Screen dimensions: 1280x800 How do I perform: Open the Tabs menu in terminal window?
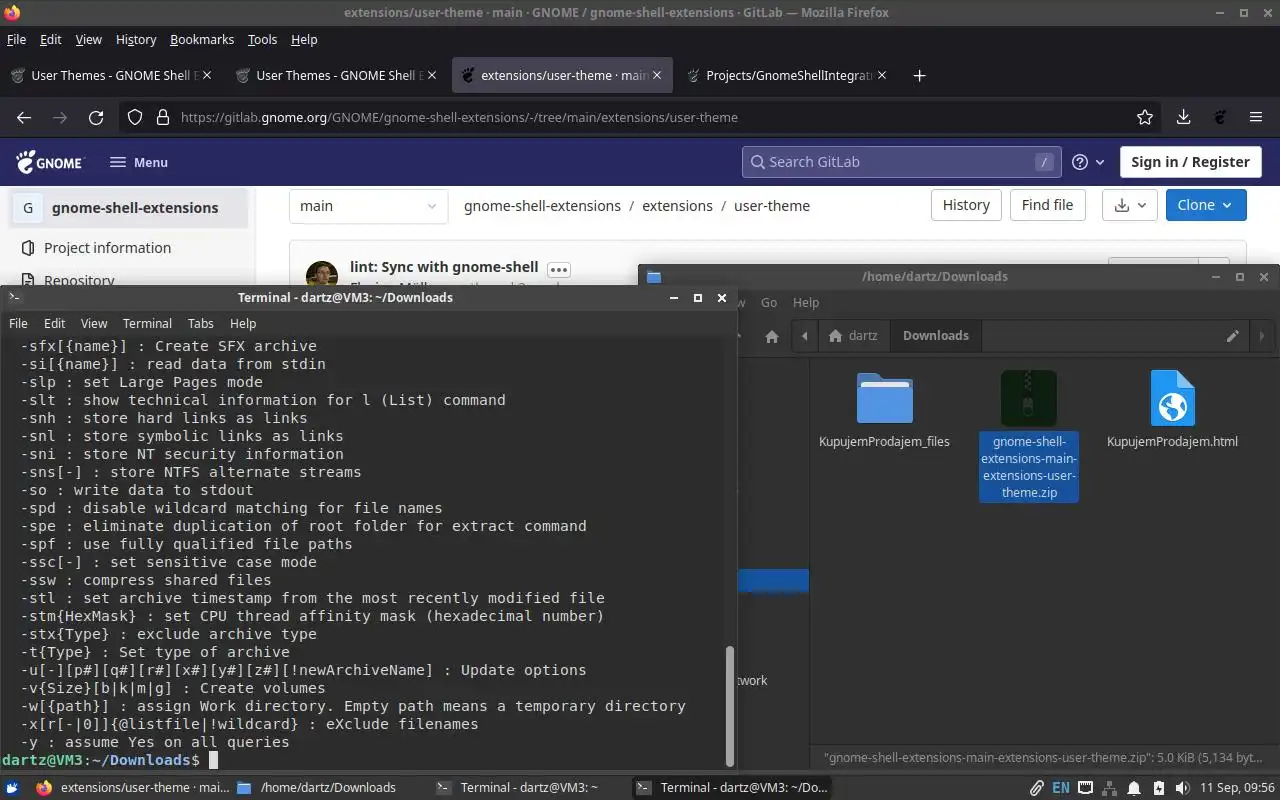pyautogui.click(x=201, y=323)
